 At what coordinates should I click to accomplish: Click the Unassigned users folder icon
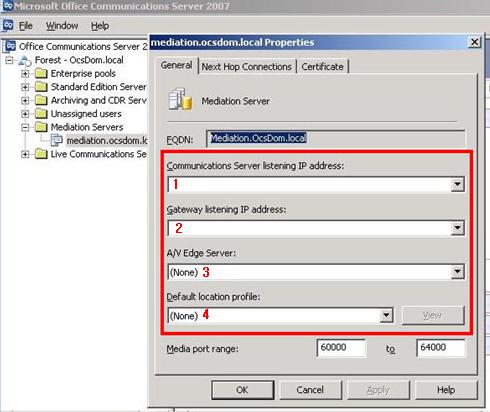[x=41, y=114]
